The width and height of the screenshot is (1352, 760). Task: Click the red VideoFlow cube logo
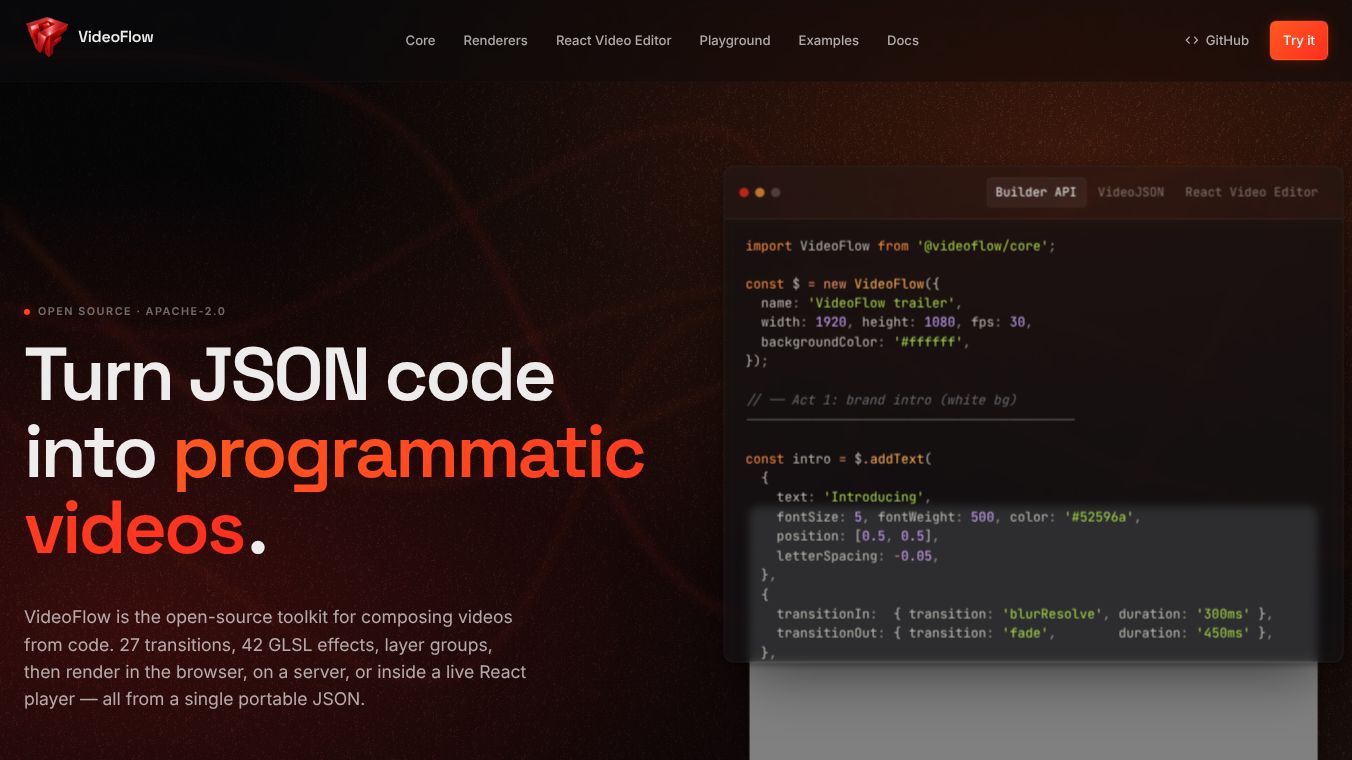point(46,37)
